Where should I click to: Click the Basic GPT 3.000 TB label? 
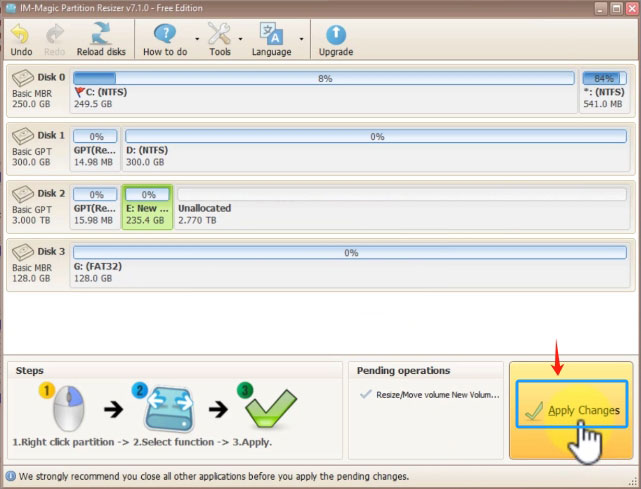(x=32, y=215)
